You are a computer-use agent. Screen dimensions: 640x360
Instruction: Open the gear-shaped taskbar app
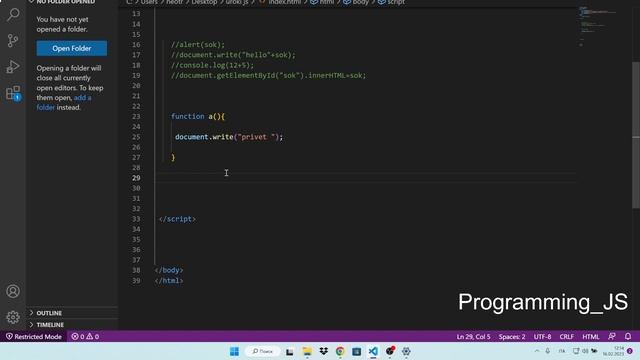(x=406, y=351)
